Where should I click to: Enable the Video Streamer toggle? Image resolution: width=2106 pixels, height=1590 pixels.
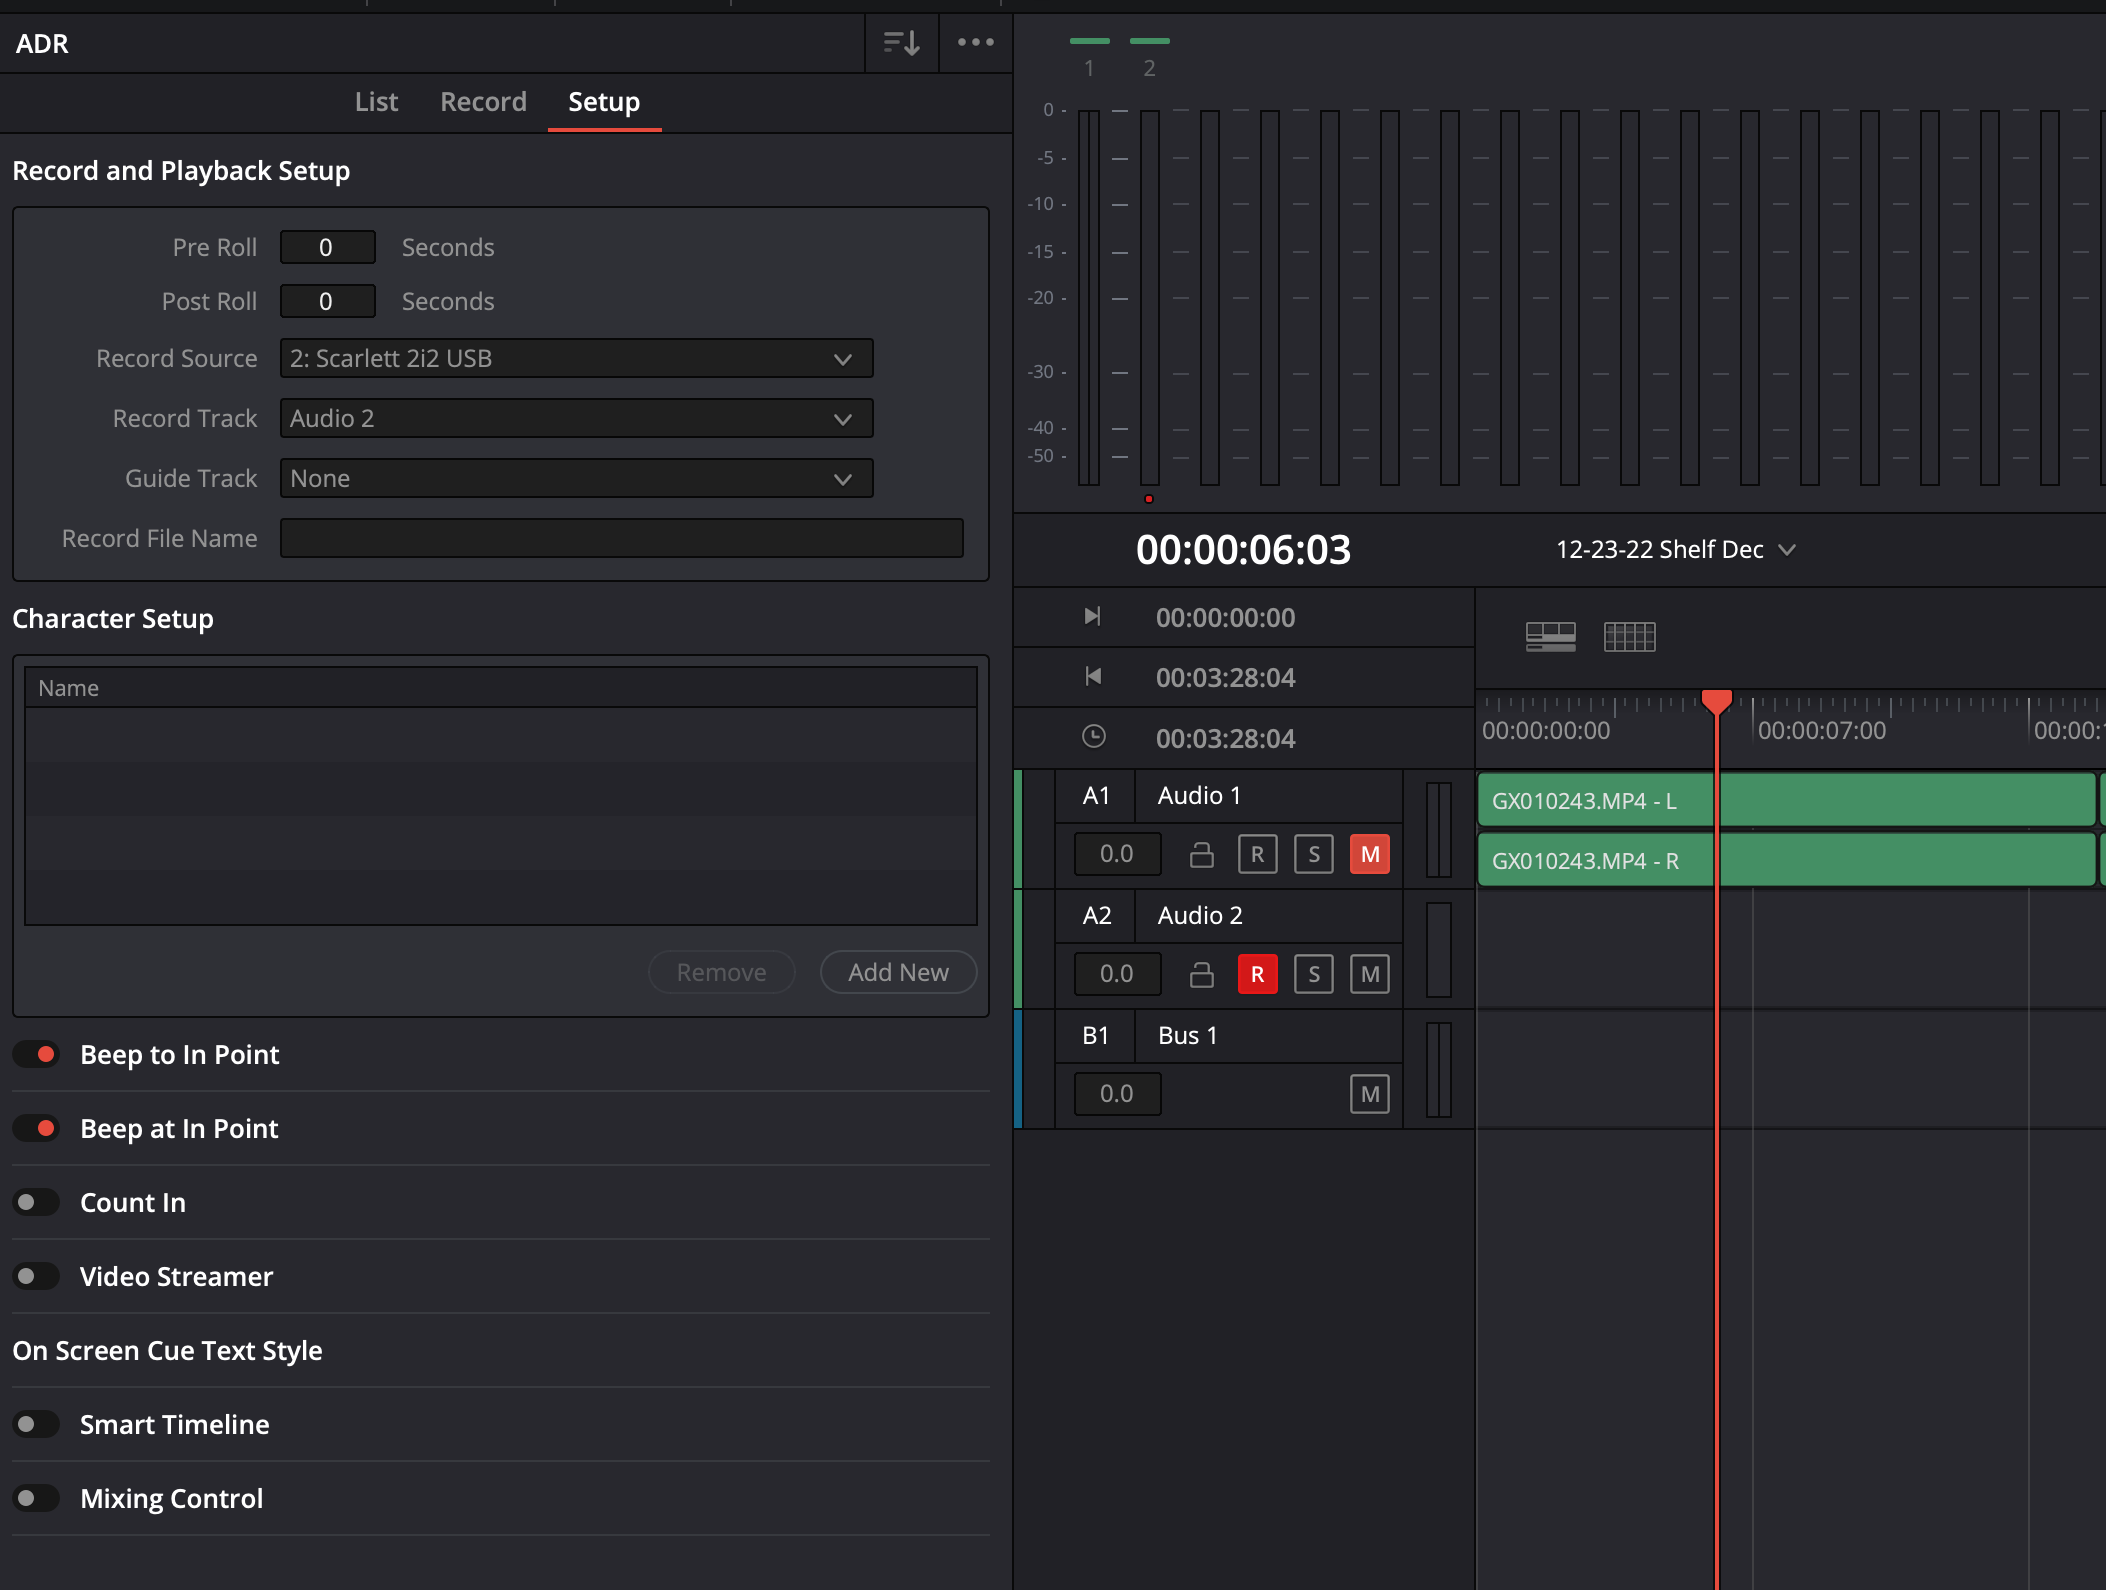pyautogui.click(x=37, y=1276)
